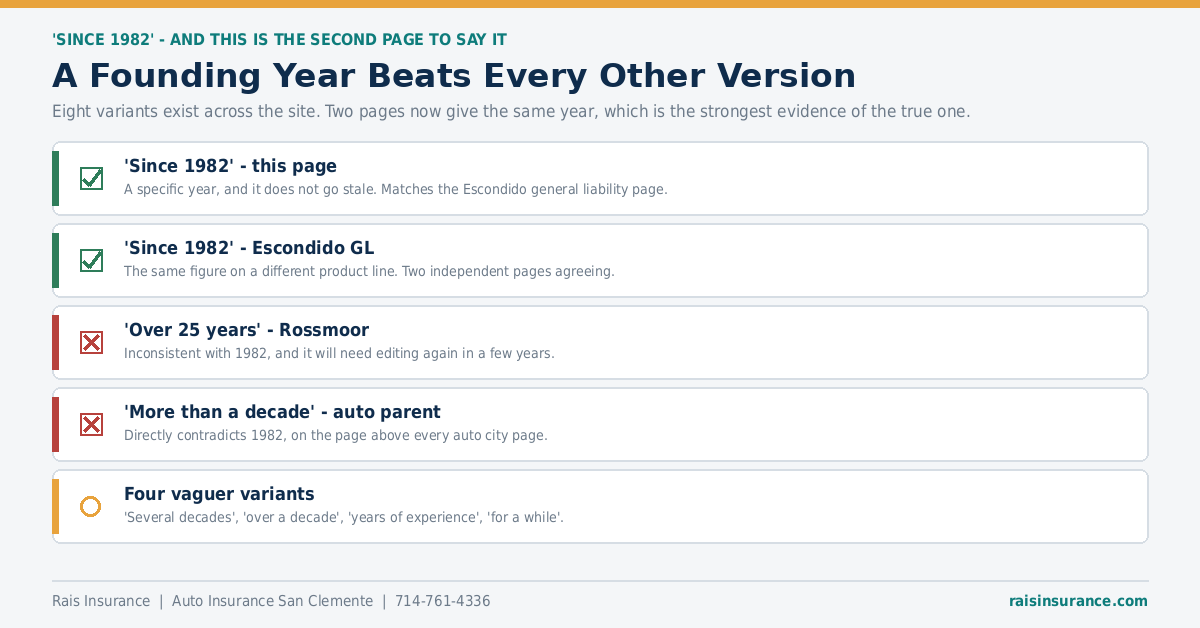This screenshot has width=1200, height=628.
Task: Click the orange accent bar on the vaguer variants card
Action: tap(55, 506)
